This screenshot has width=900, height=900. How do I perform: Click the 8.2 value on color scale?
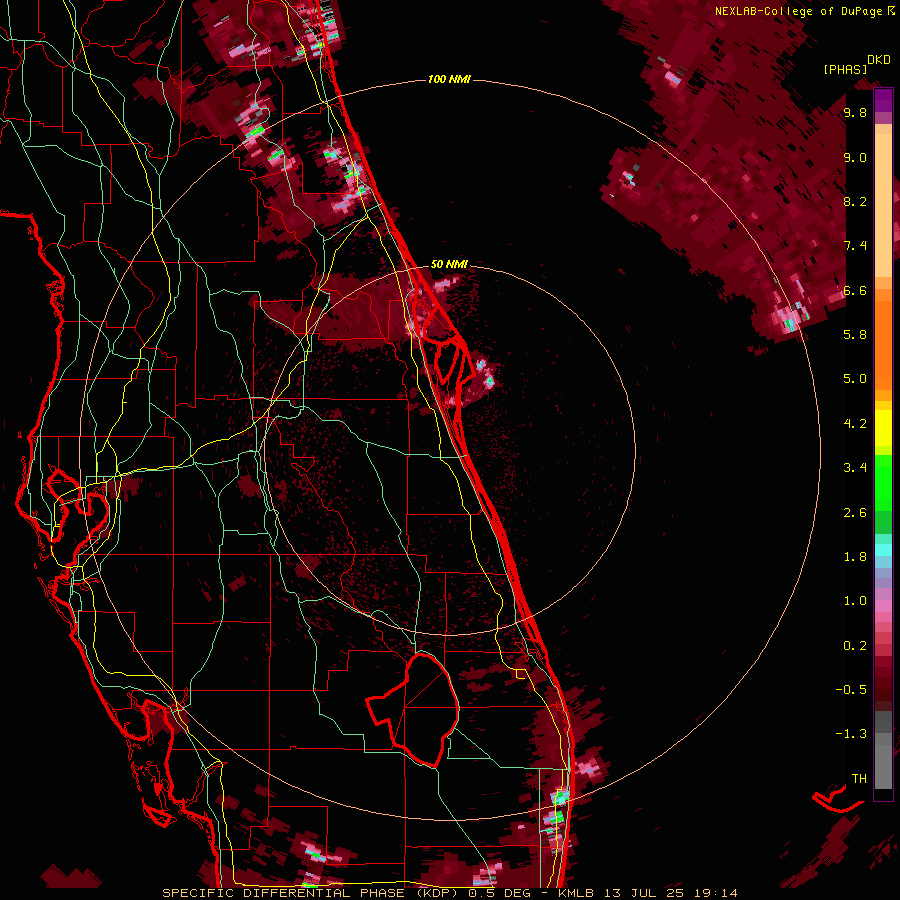tap(855, 201)
